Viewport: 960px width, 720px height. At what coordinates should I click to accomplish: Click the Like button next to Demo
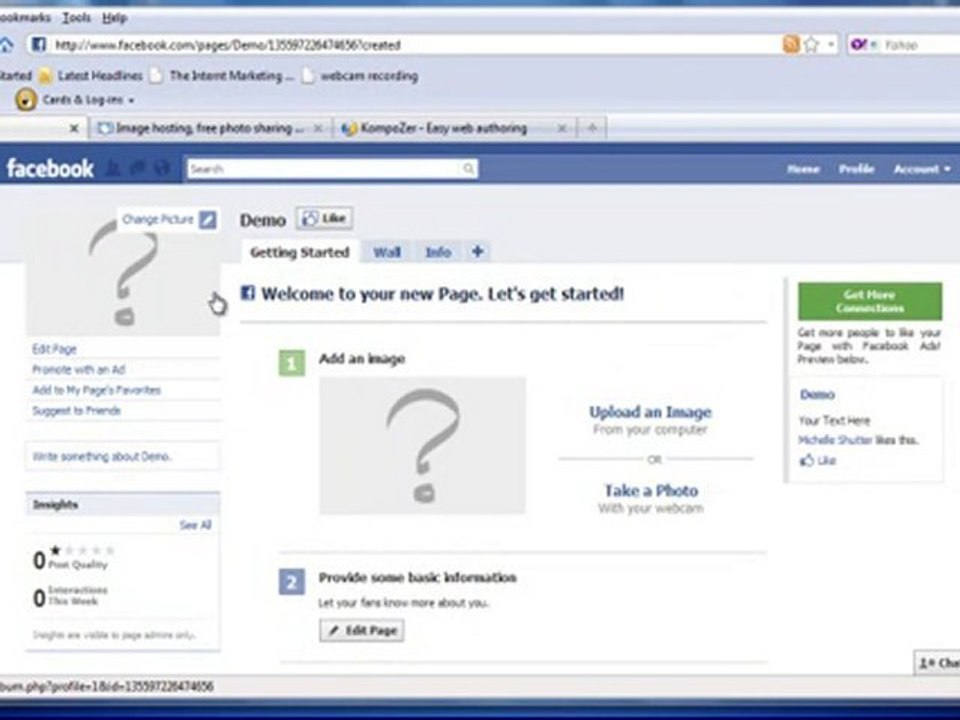click(324, 218)
